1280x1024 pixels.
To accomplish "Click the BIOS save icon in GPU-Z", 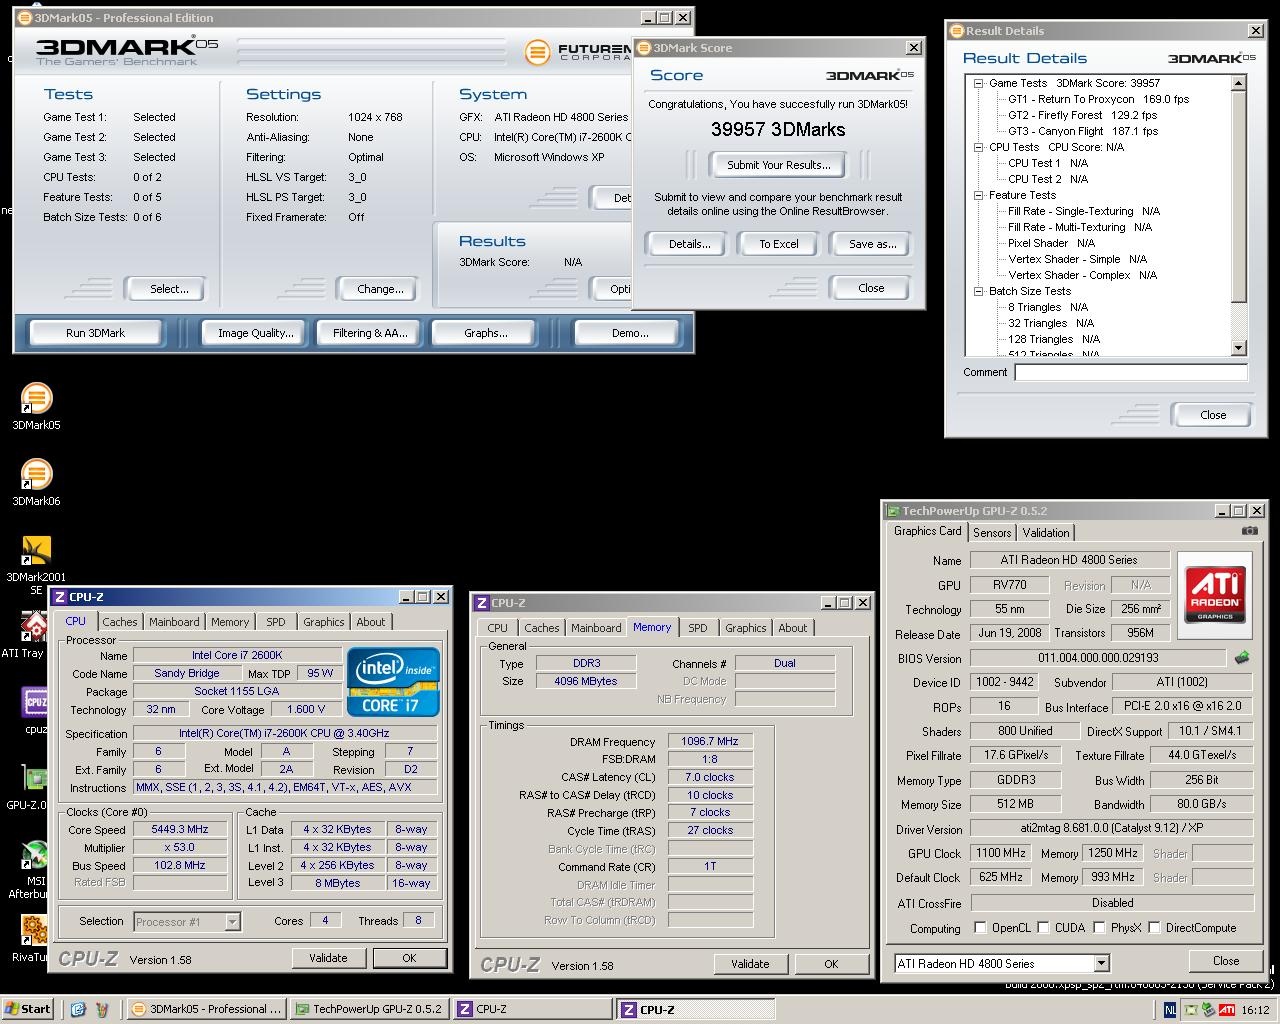I will [x=1241, y=658].
